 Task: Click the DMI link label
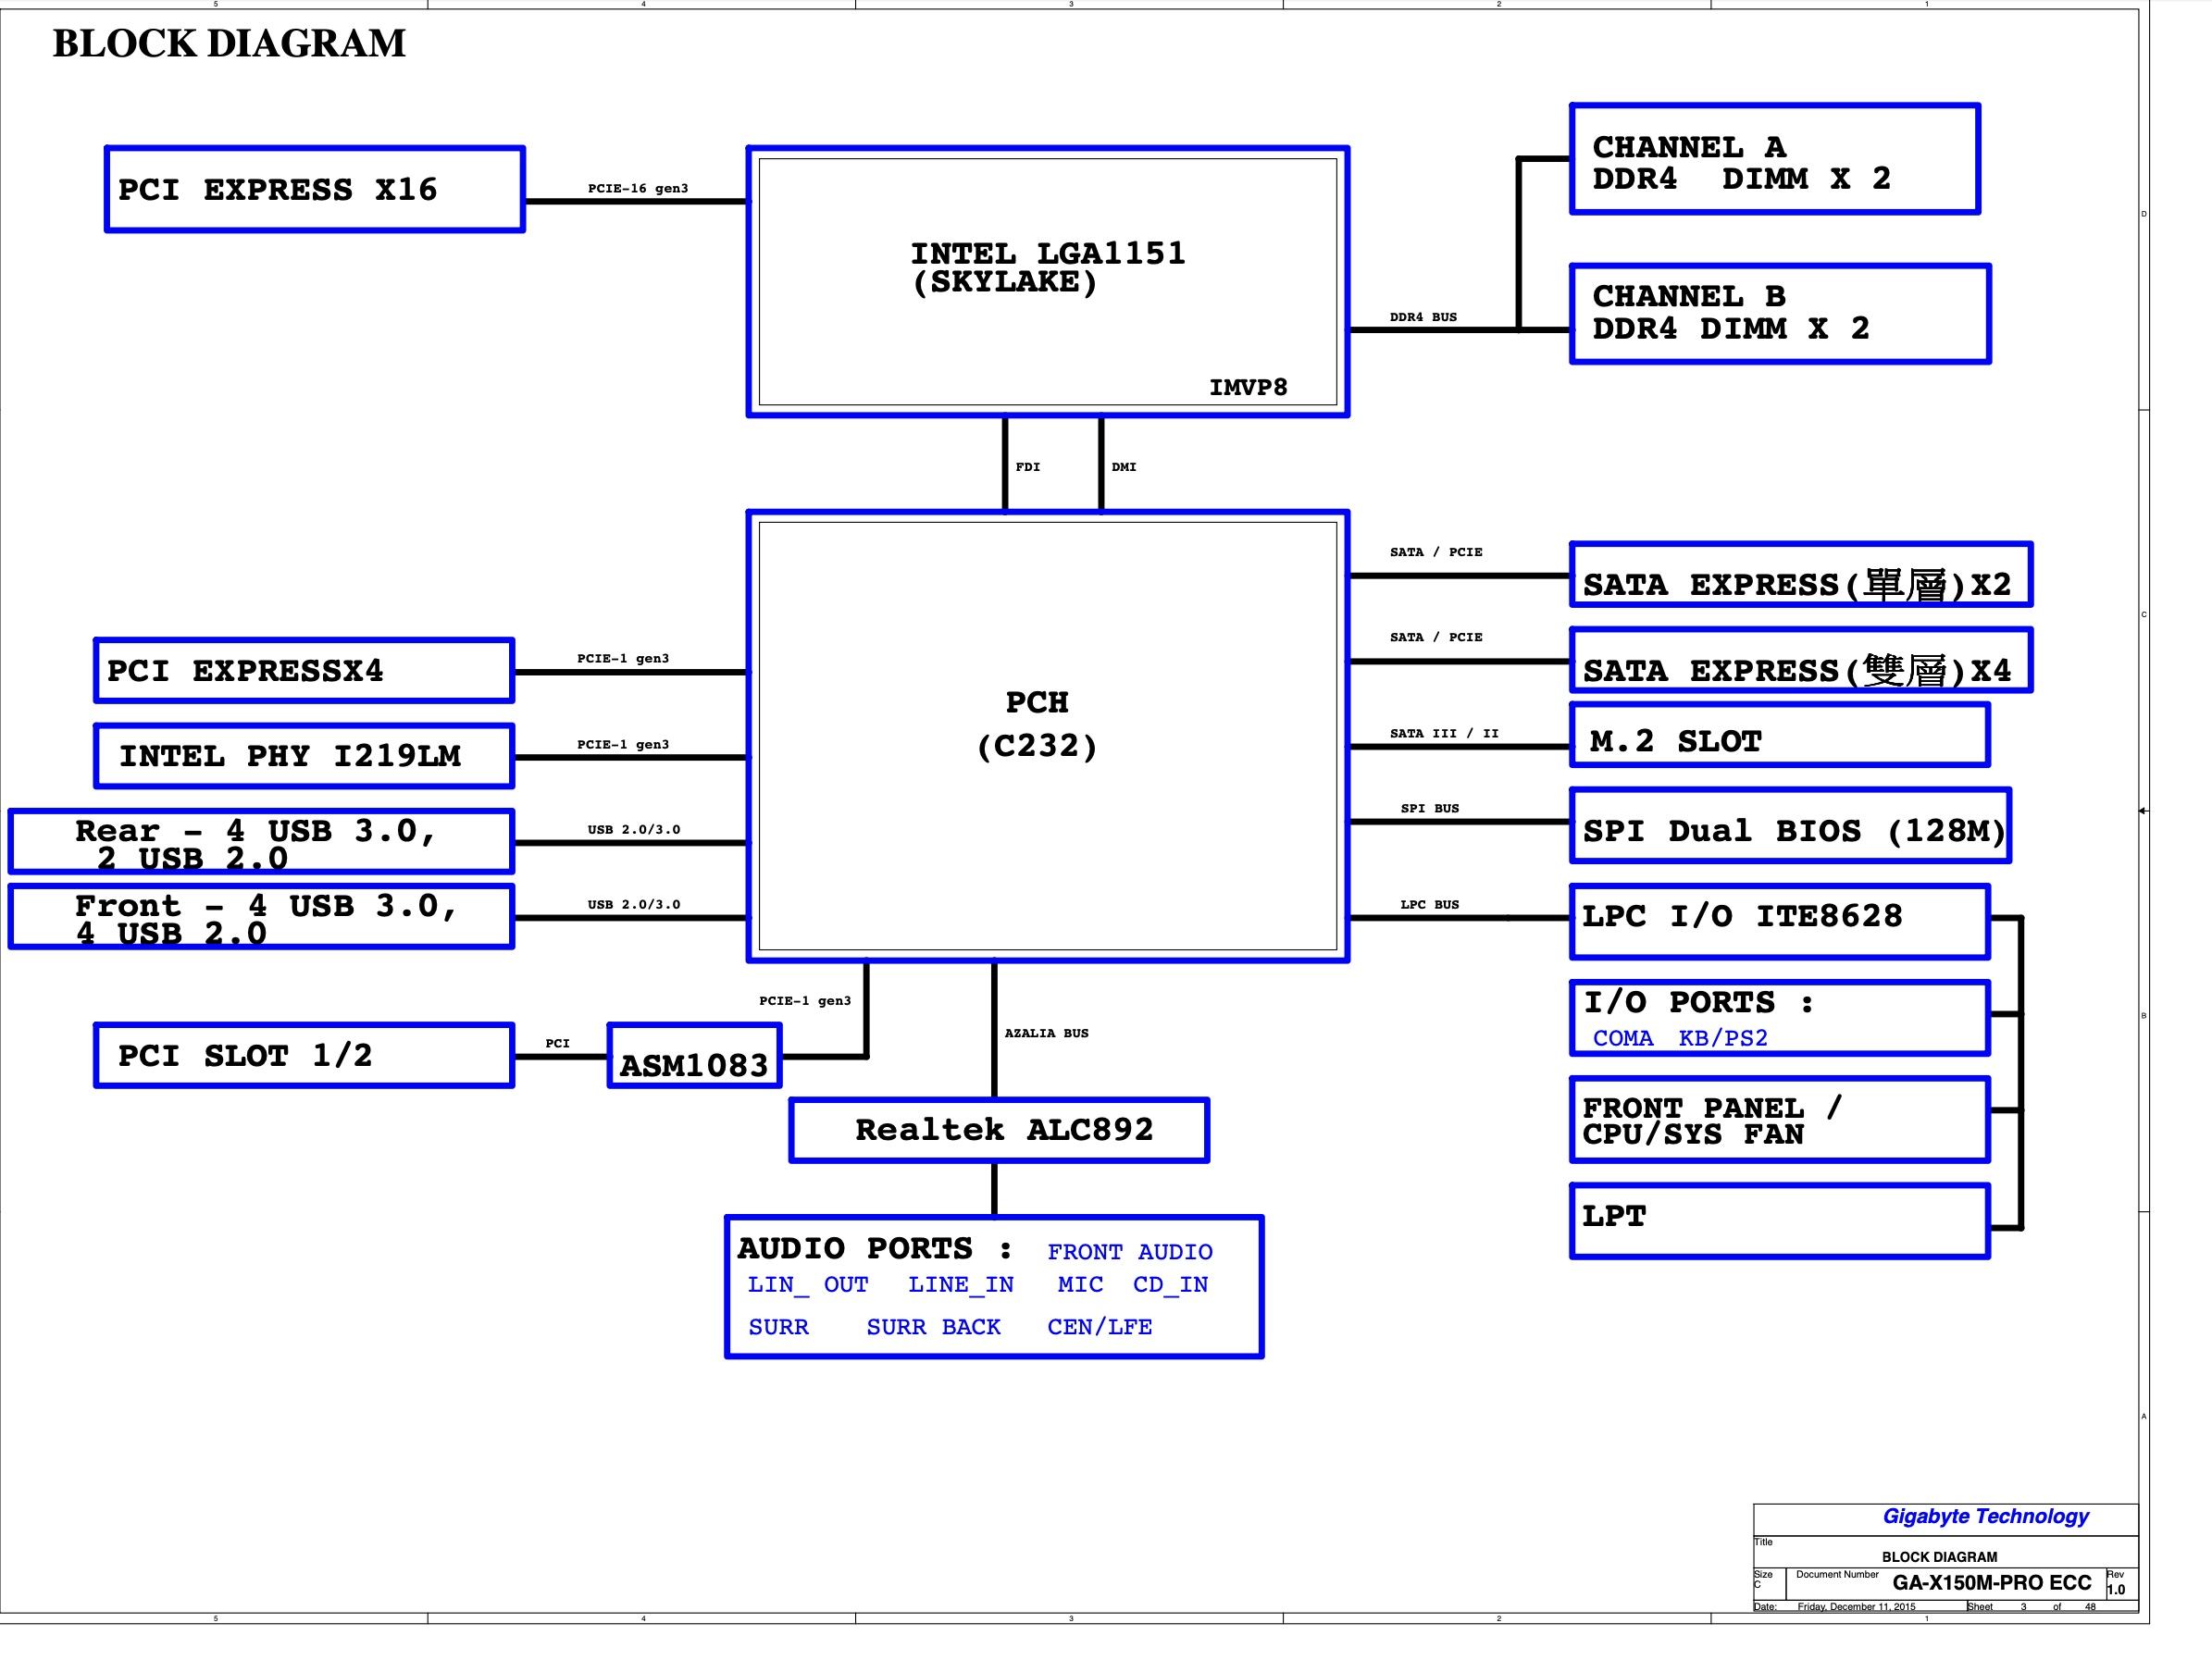pyautogui.click(x=1124, y=467)
